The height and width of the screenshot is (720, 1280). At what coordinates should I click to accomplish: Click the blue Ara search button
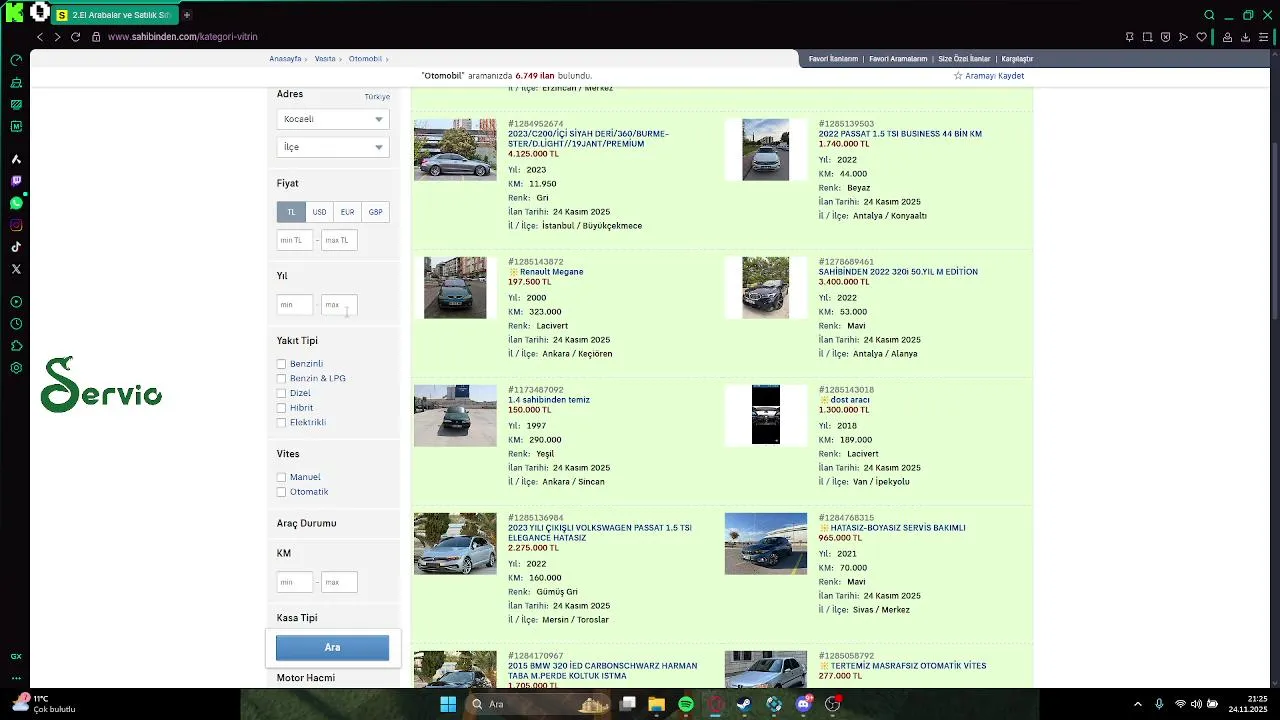pyautogui.click(x=332, y=647)
